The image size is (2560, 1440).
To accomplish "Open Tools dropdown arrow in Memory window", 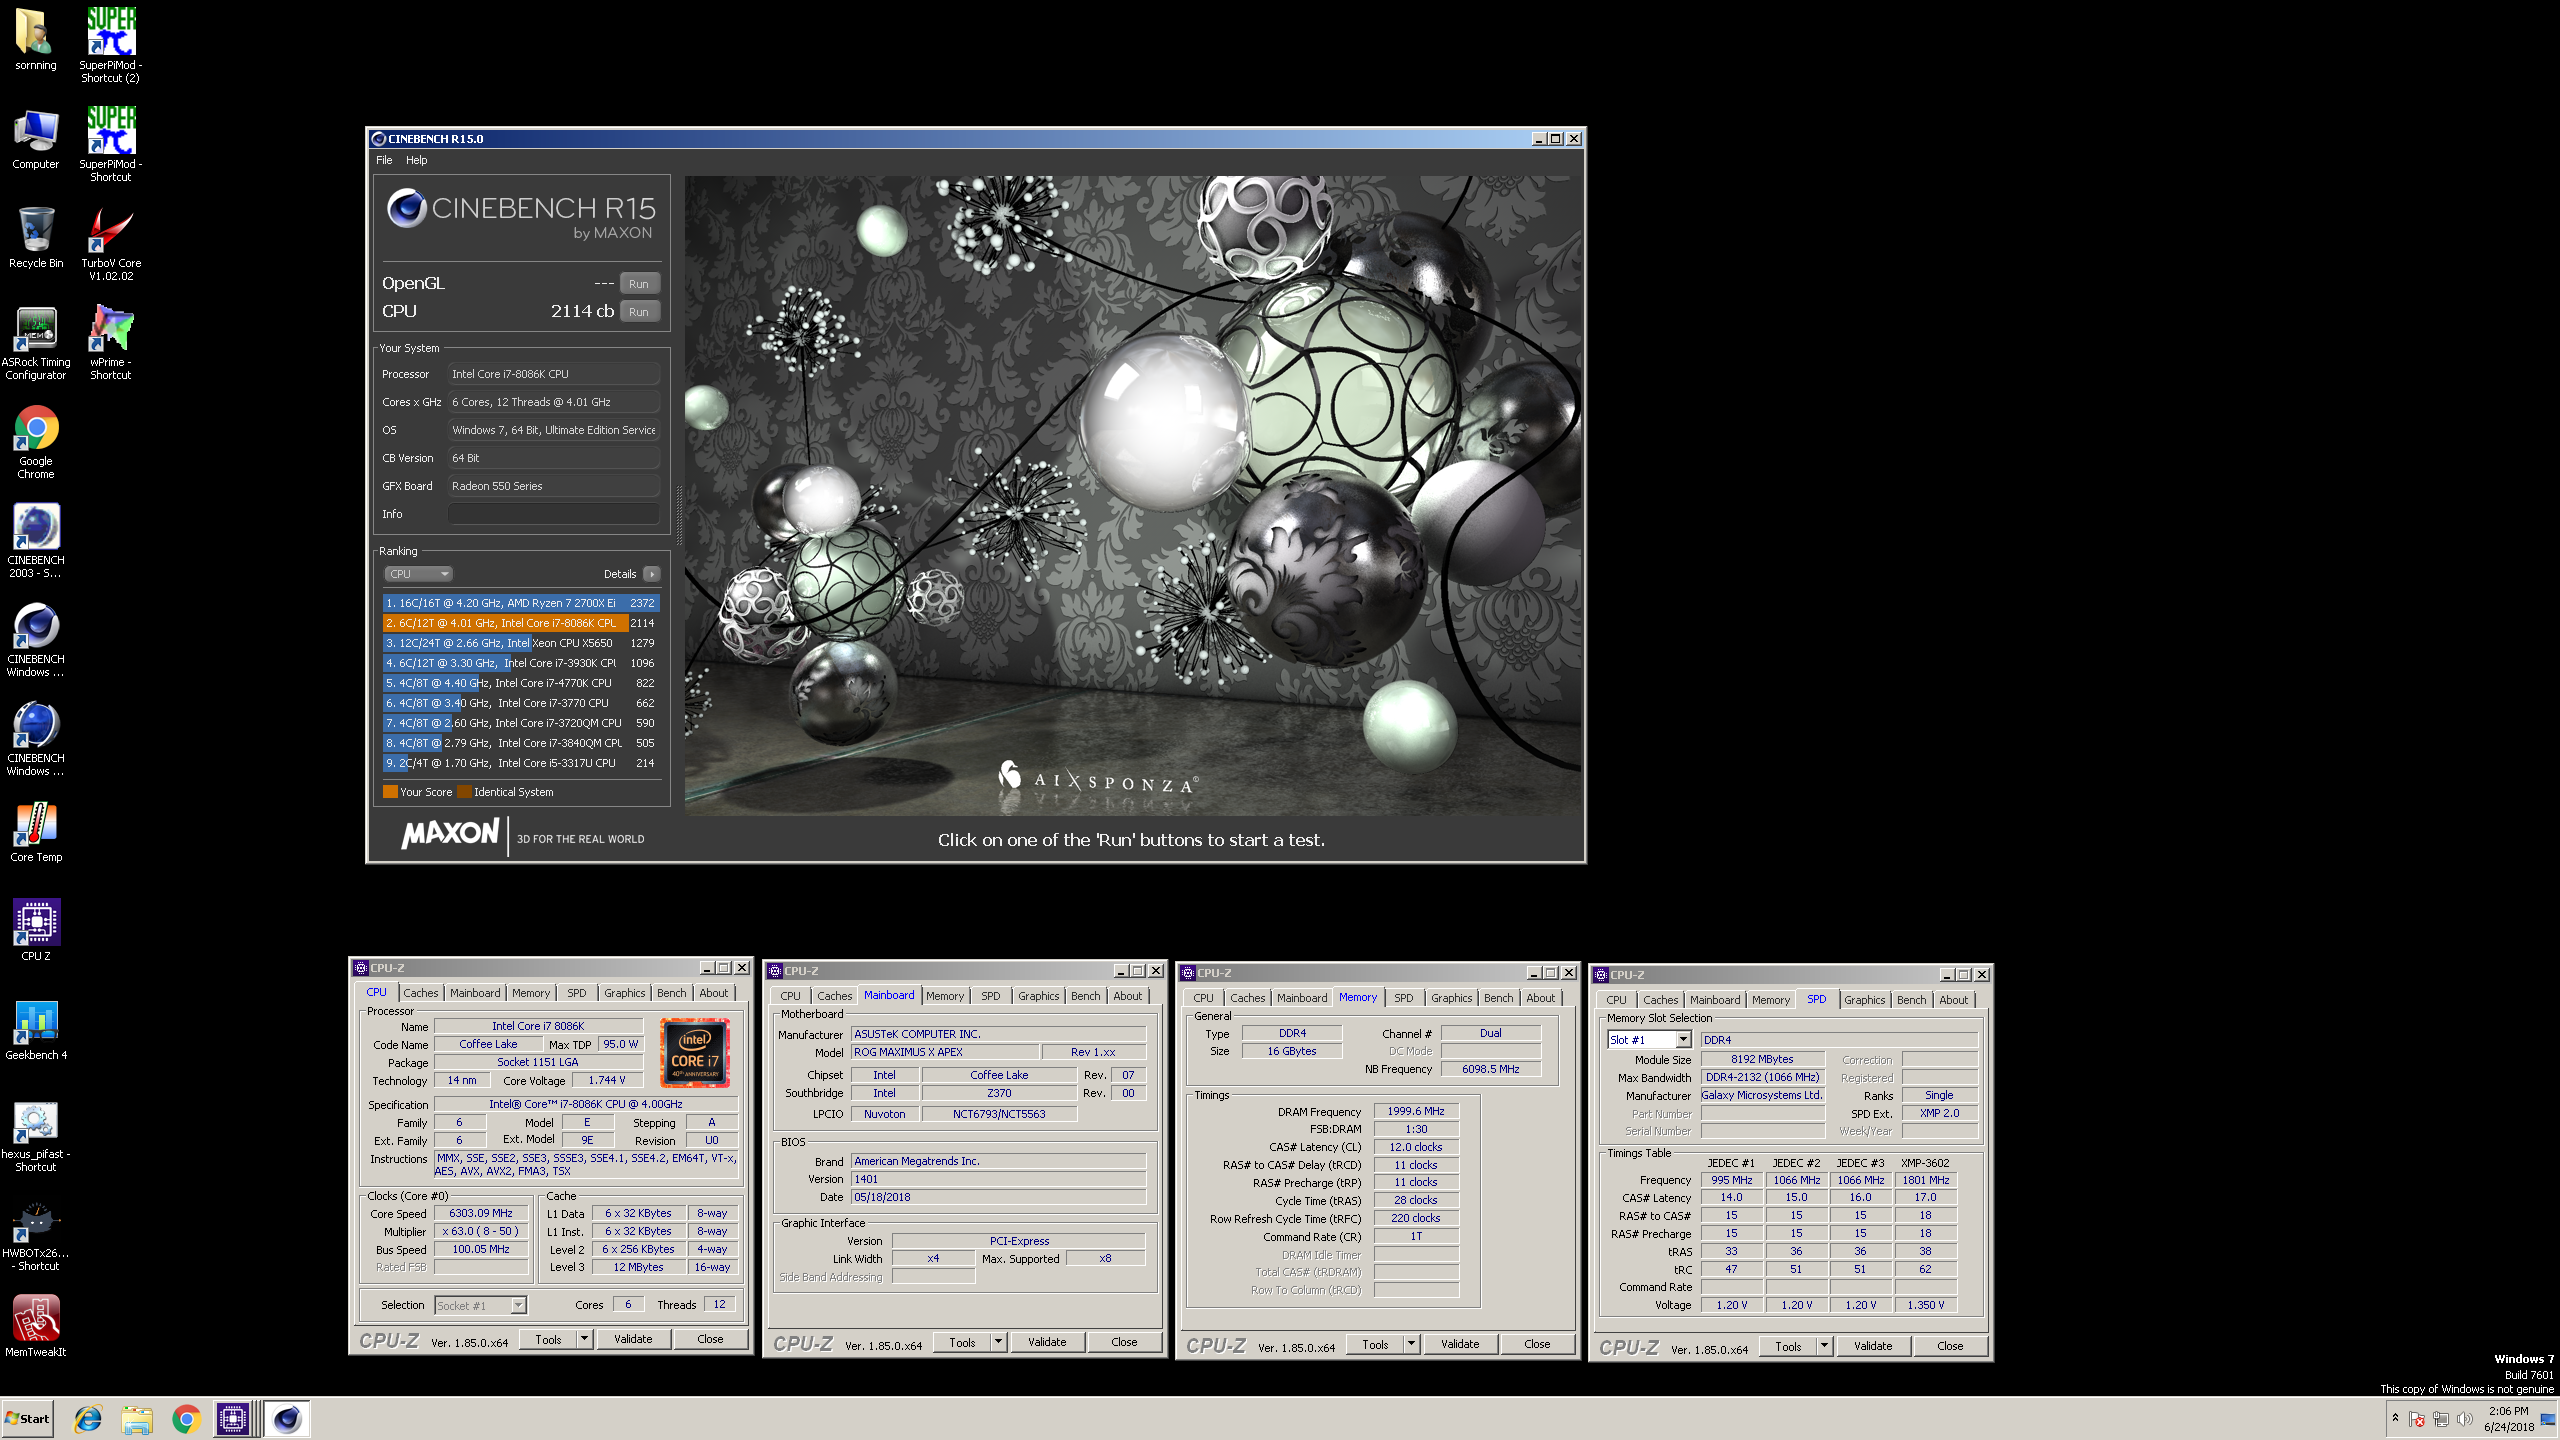I will (x=1411, y=1344).
